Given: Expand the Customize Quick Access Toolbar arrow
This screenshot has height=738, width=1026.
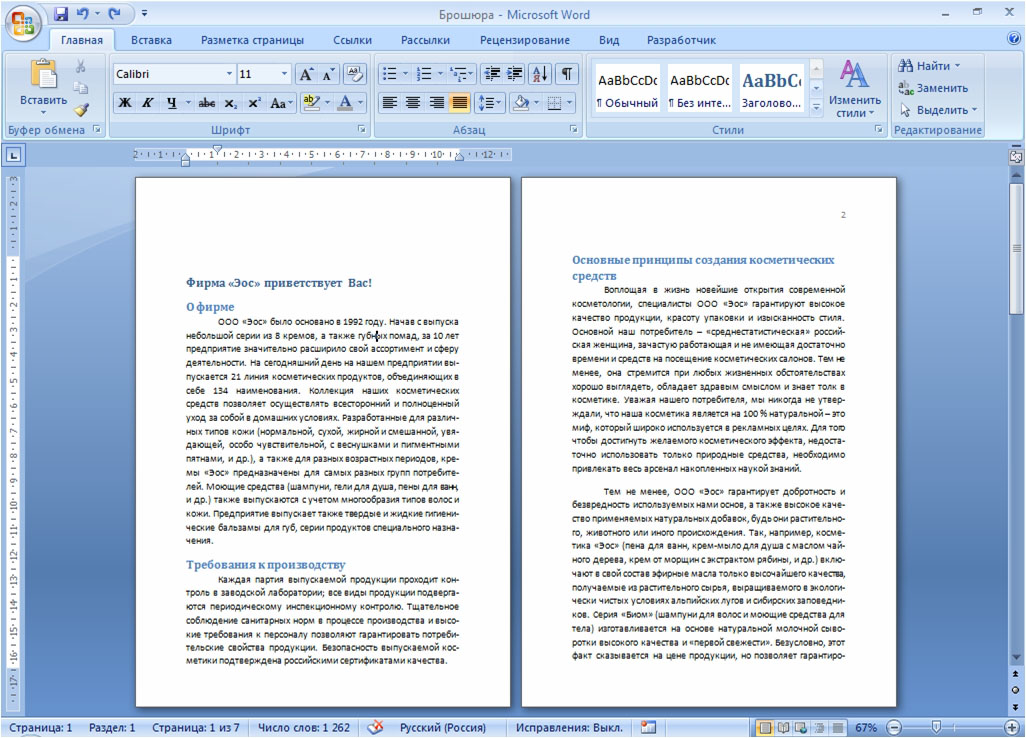Looking at the screenshot, I should coord(145,14).
